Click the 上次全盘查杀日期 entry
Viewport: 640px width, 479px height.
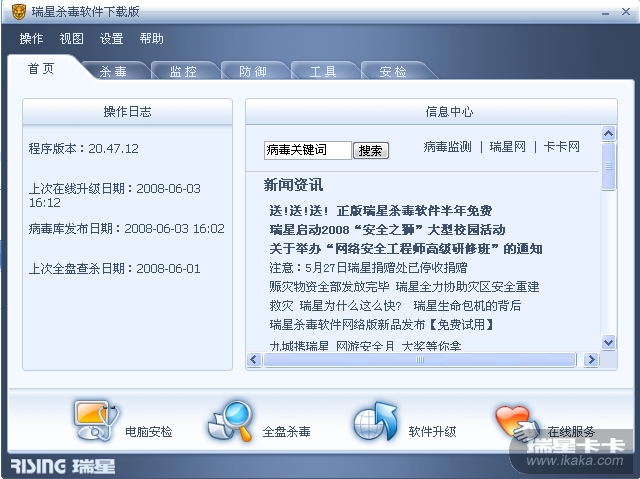114,268
